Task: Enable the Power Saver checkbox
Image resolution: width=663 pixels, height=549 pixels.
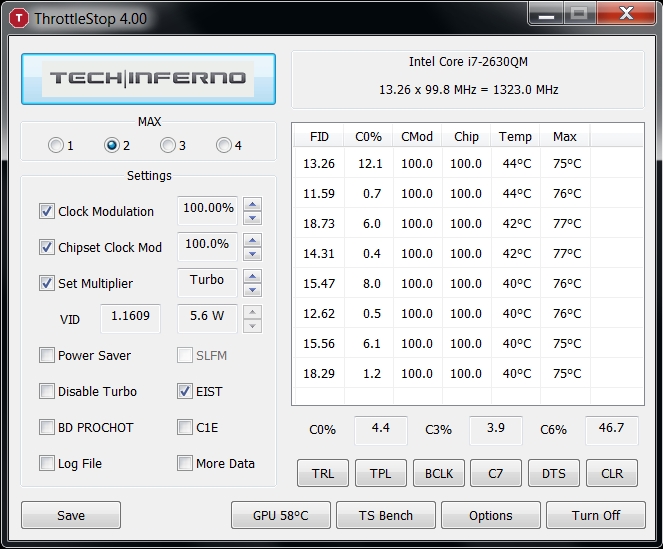Action: (x=47, y=355)
